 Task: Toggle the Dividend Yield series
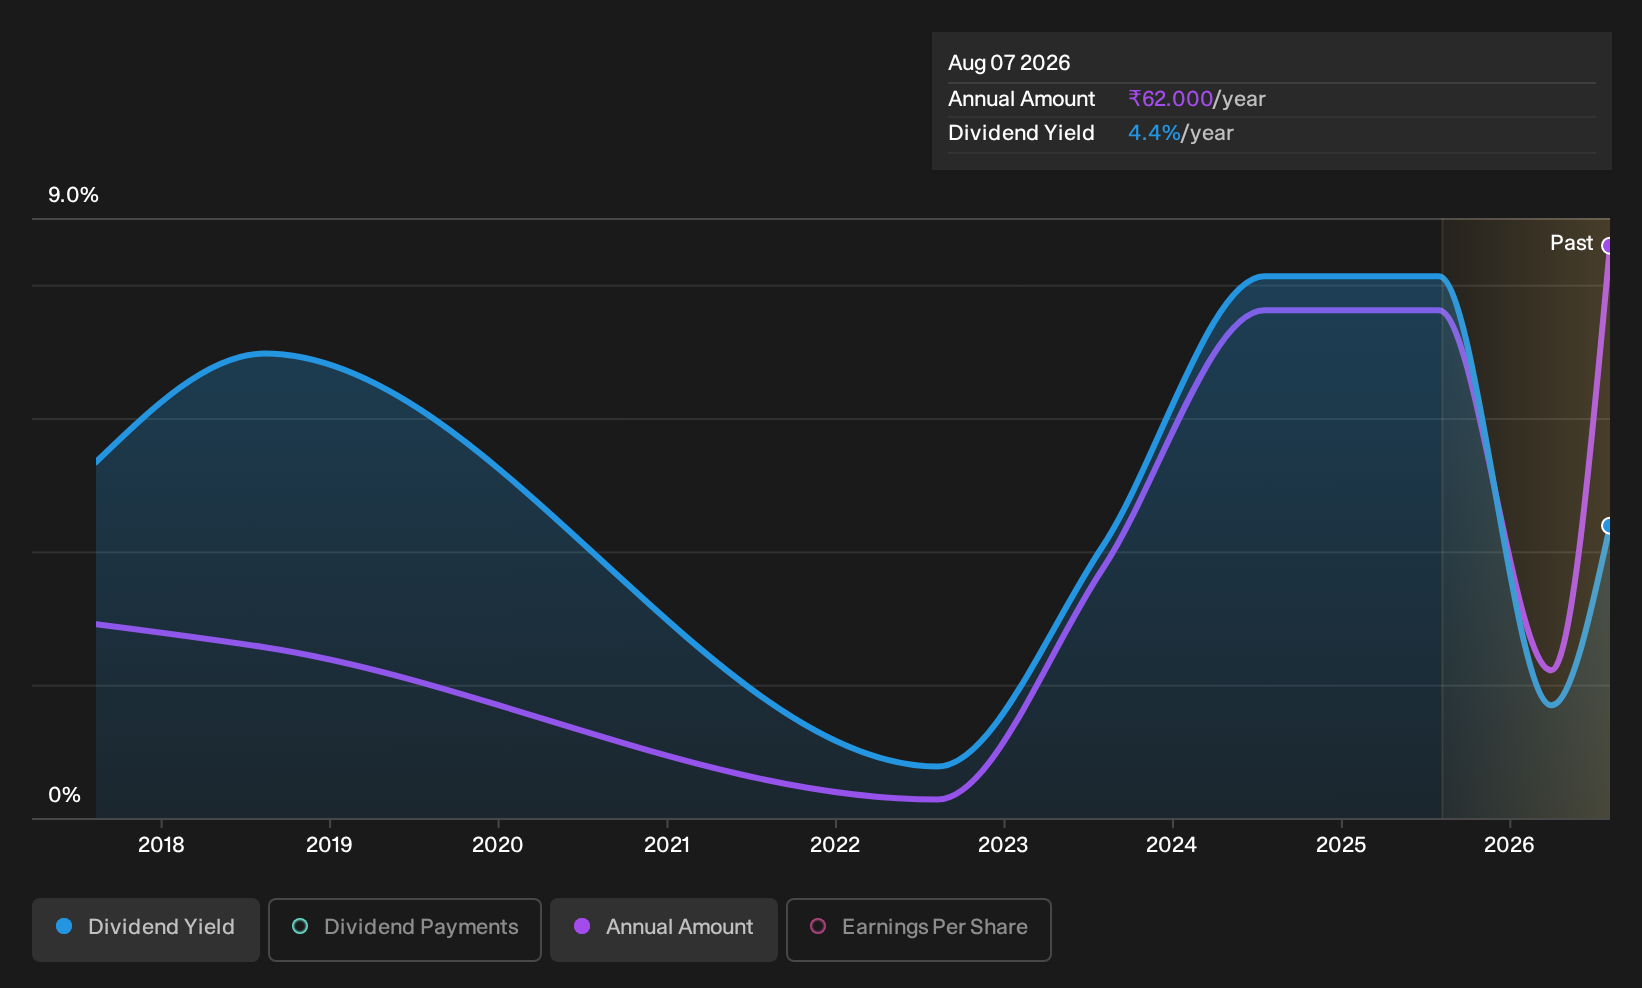pyautogui.click(x=146, y=929)
